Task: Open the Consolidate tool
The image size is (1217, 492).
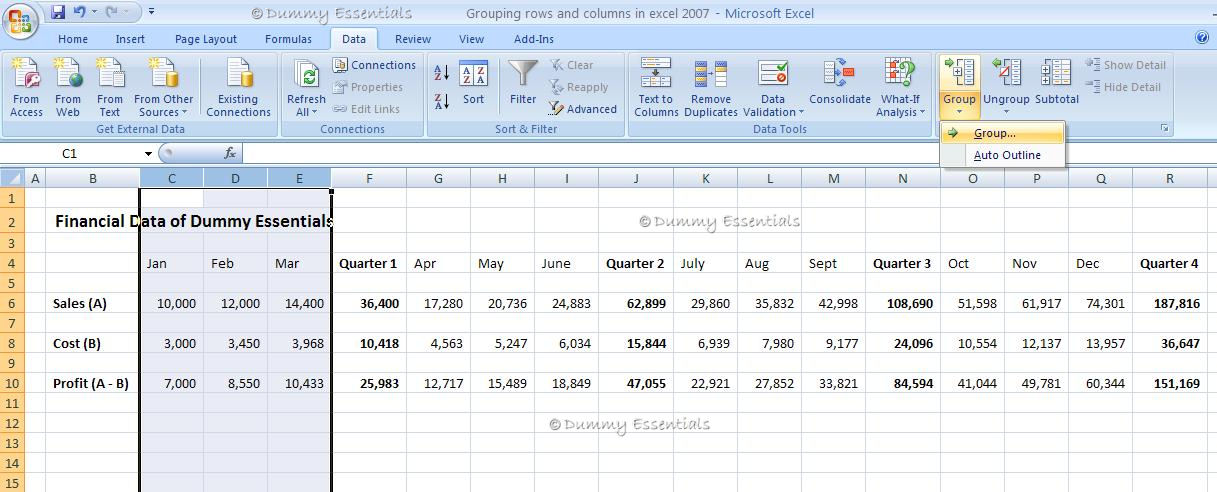Action: coord(840,84)
